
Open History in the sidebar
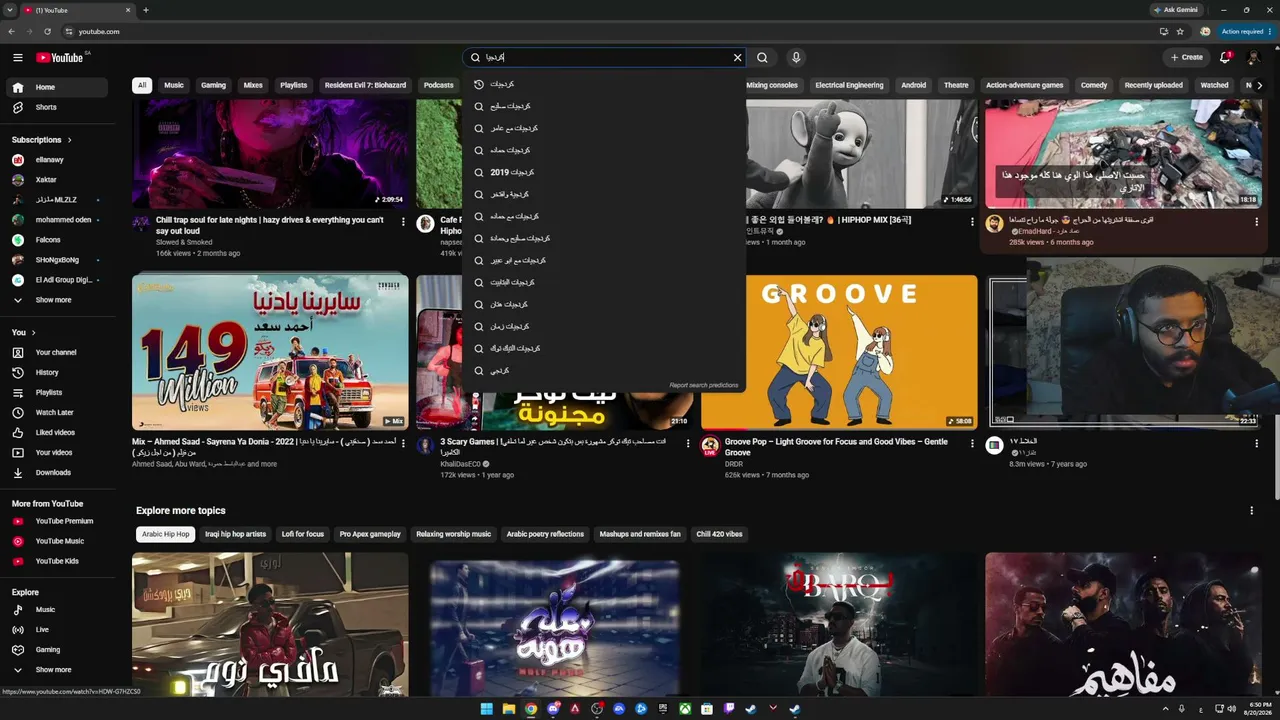pos(59,372)
